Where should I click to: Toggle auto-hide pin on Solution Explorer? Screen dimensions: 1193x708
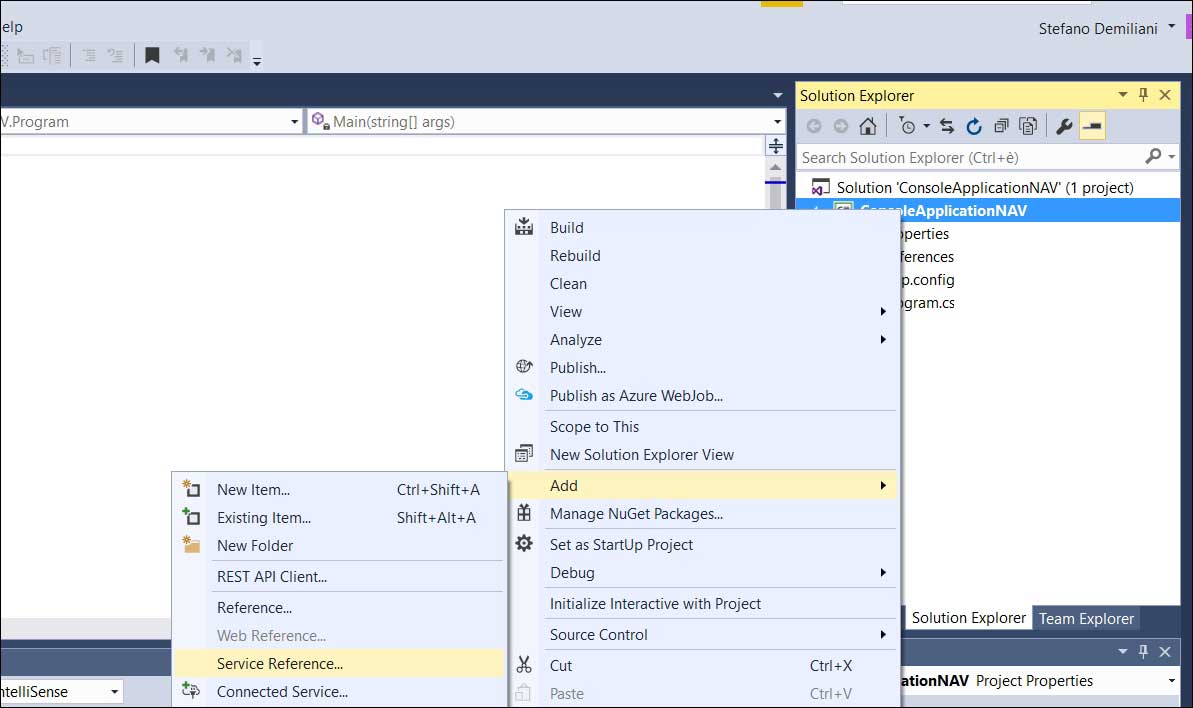(x=1144, y=95)
